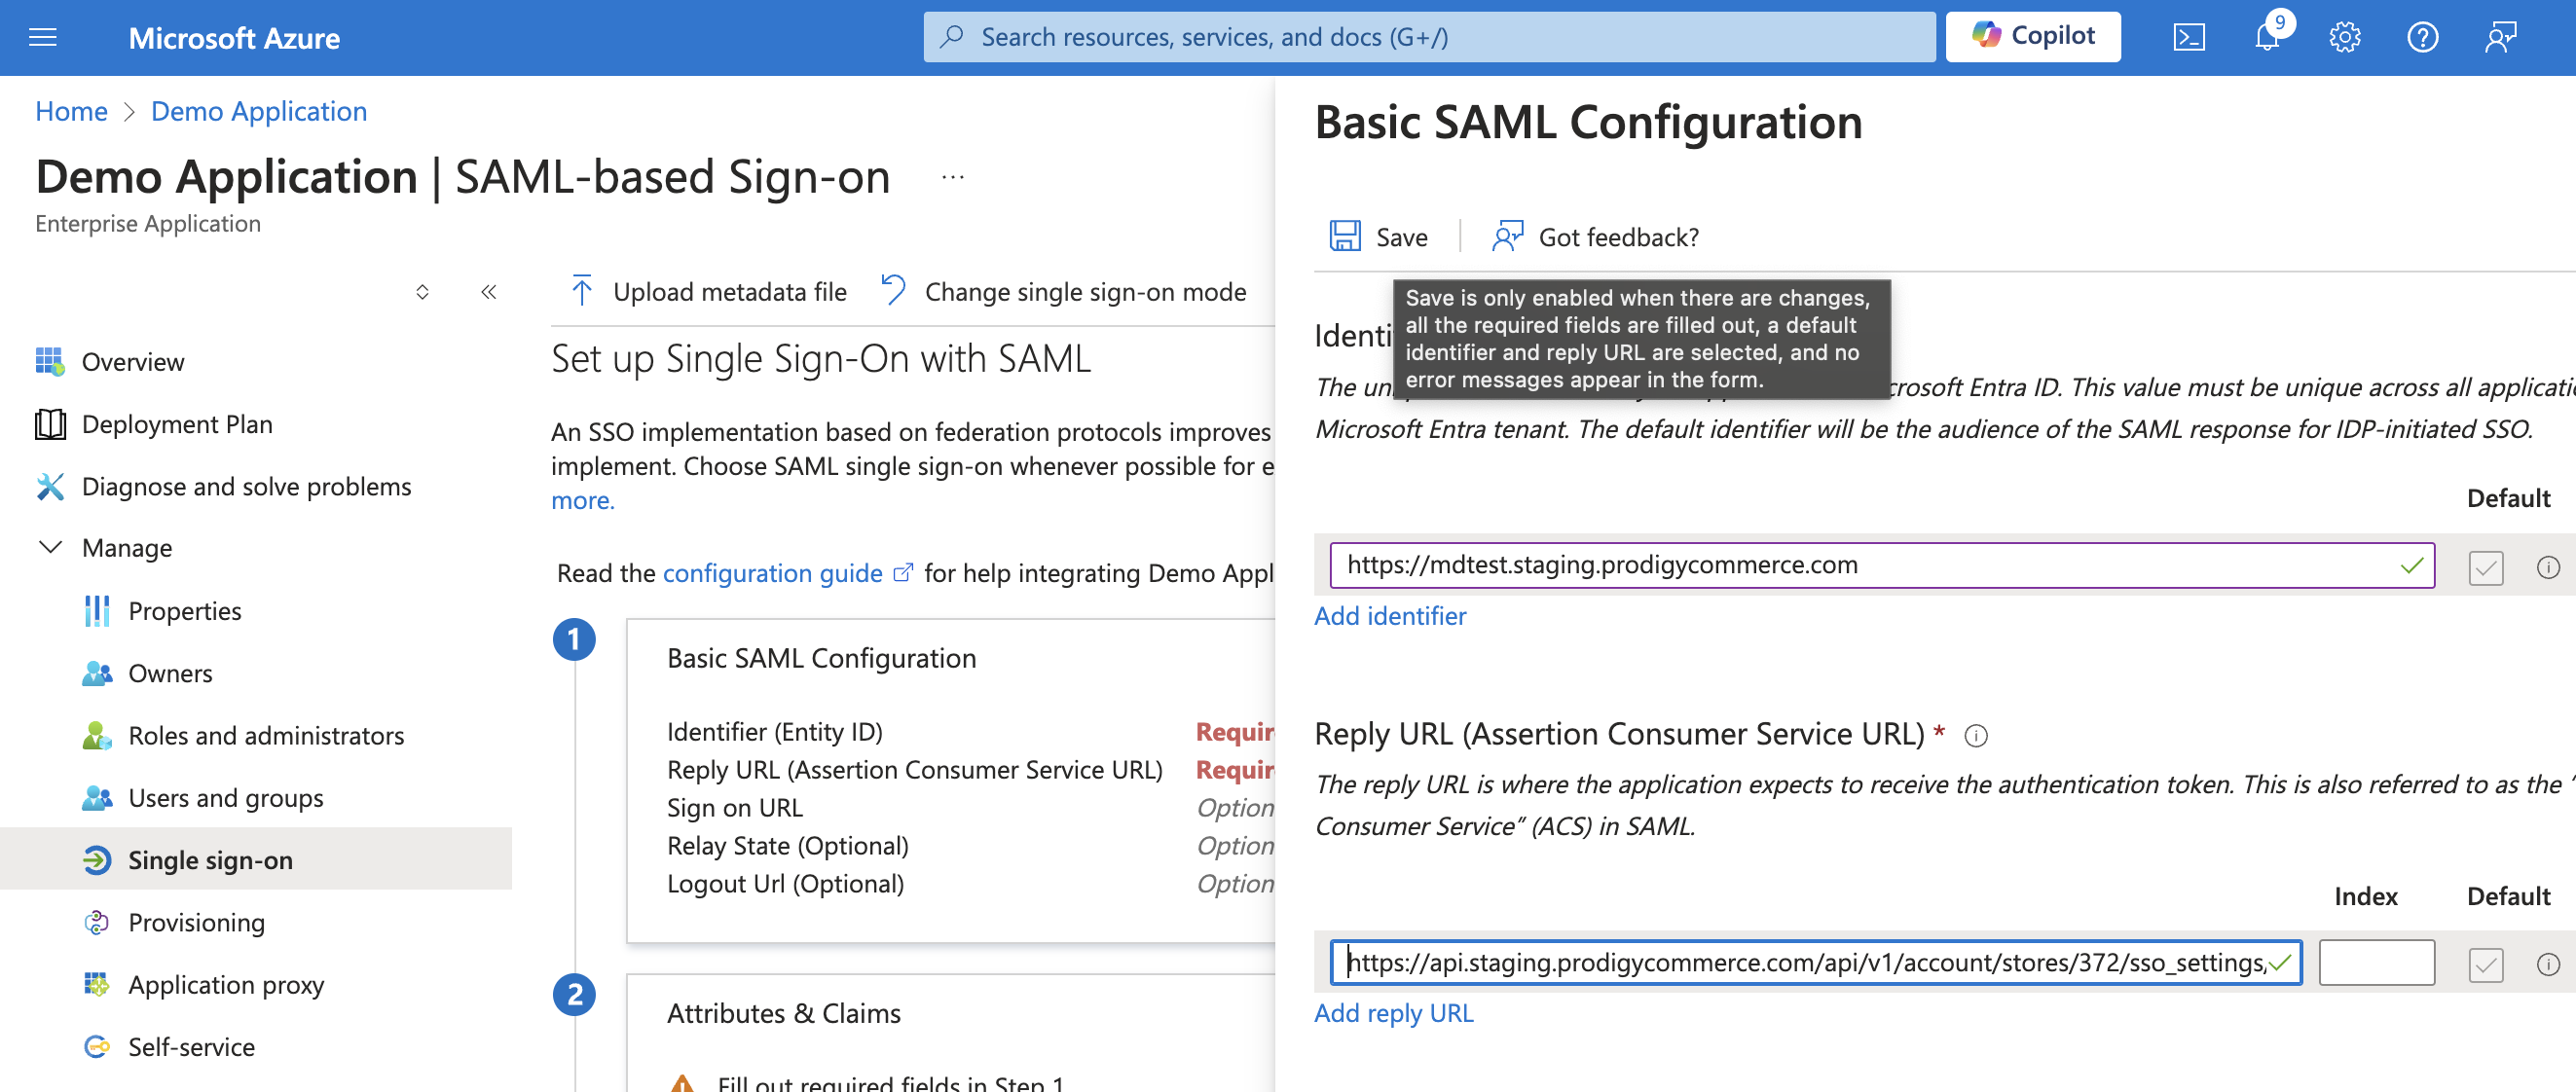This screenshot has width=2576, height=1092.
Task: Click 'Basic SAML Configuration' card title
Action: 821,658
